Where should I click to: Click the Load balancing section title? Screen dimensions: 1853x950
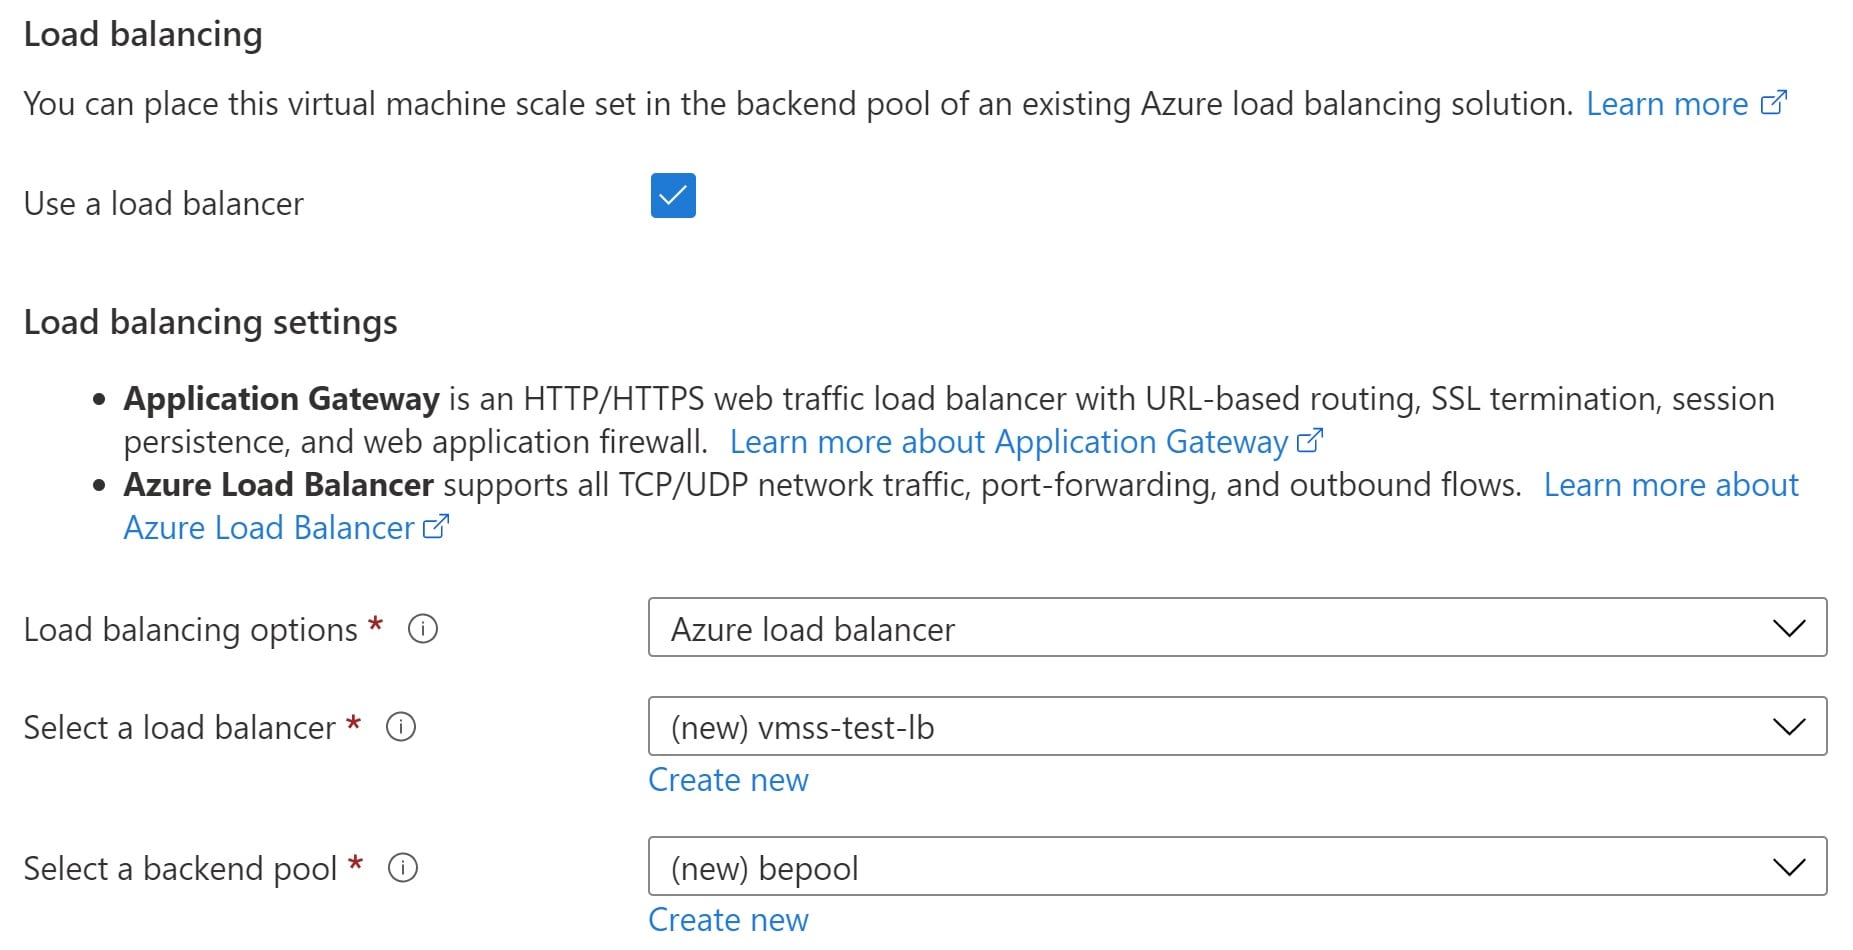coord(143,35)
